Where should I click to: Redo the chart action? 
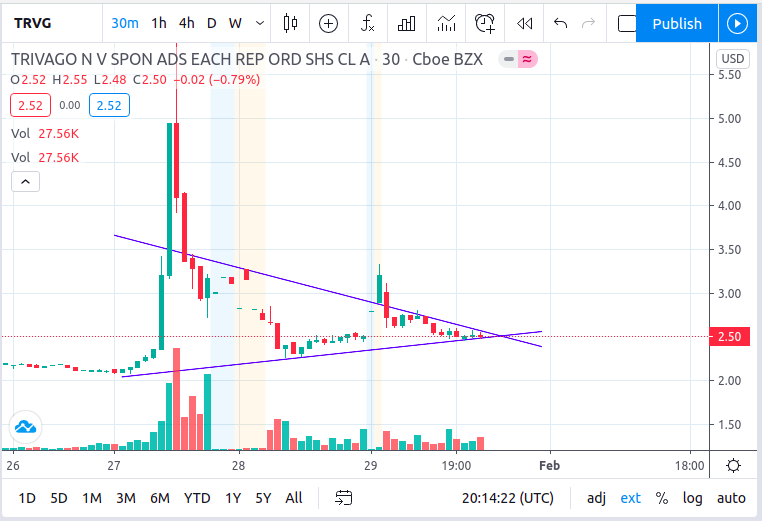(x=589, y=23)
